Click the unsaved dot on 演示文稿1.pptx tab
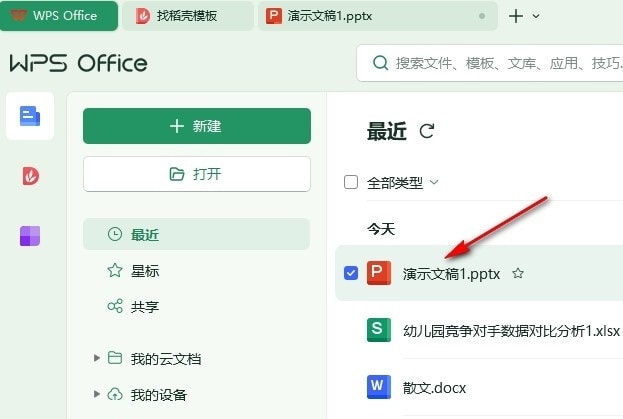 482,16
